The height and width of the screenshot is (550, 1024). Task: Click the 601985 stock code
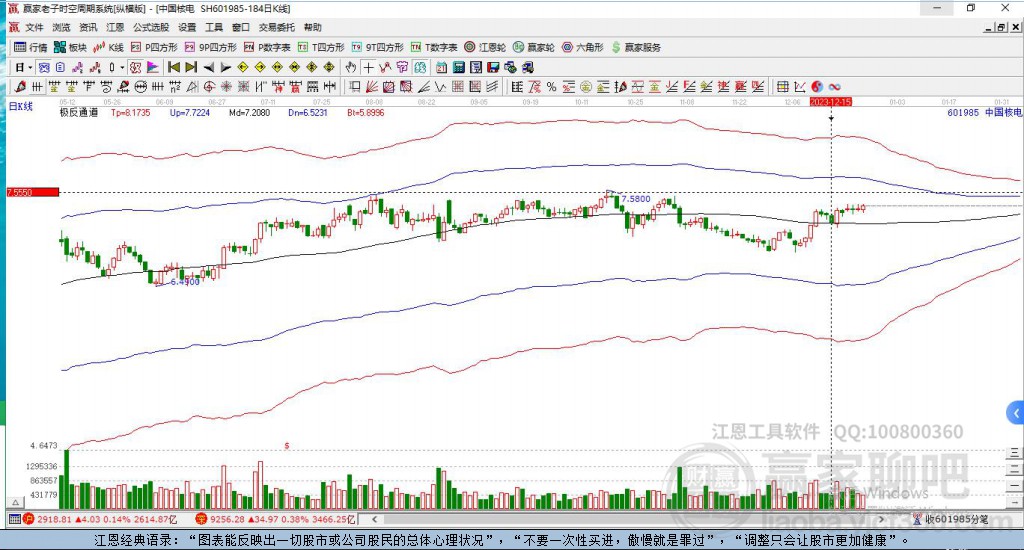(x=963, y=112)
